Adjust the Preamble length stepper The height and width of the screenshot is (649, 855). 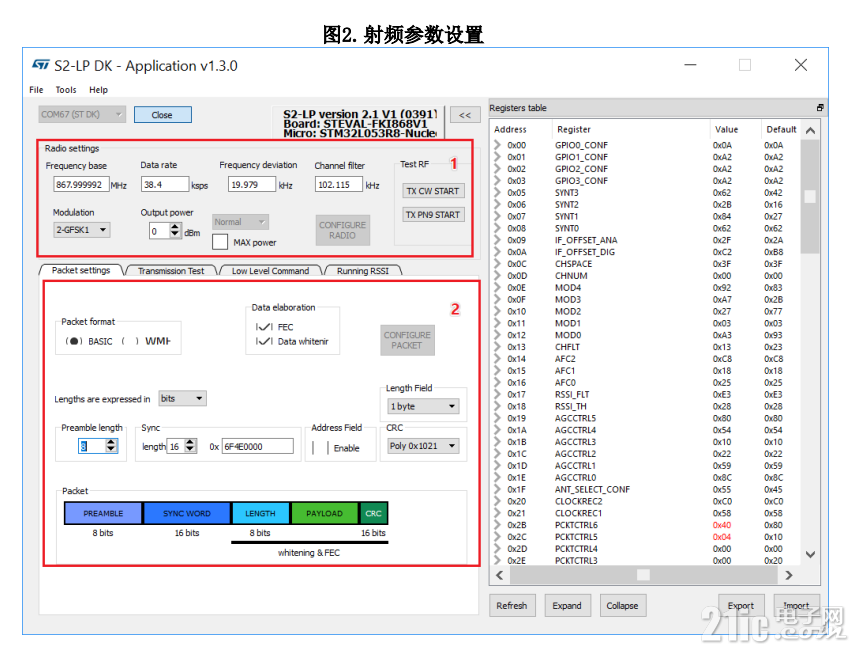111,446
